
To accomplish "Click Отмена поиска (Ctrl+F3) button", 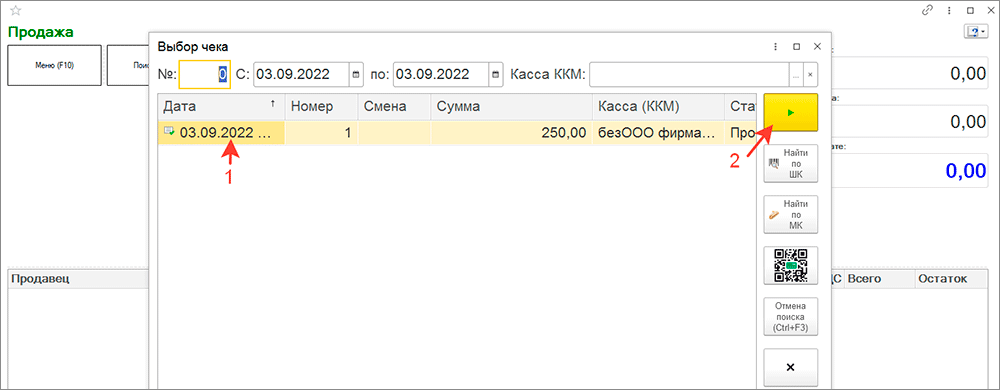I will [x=790, y=317].
